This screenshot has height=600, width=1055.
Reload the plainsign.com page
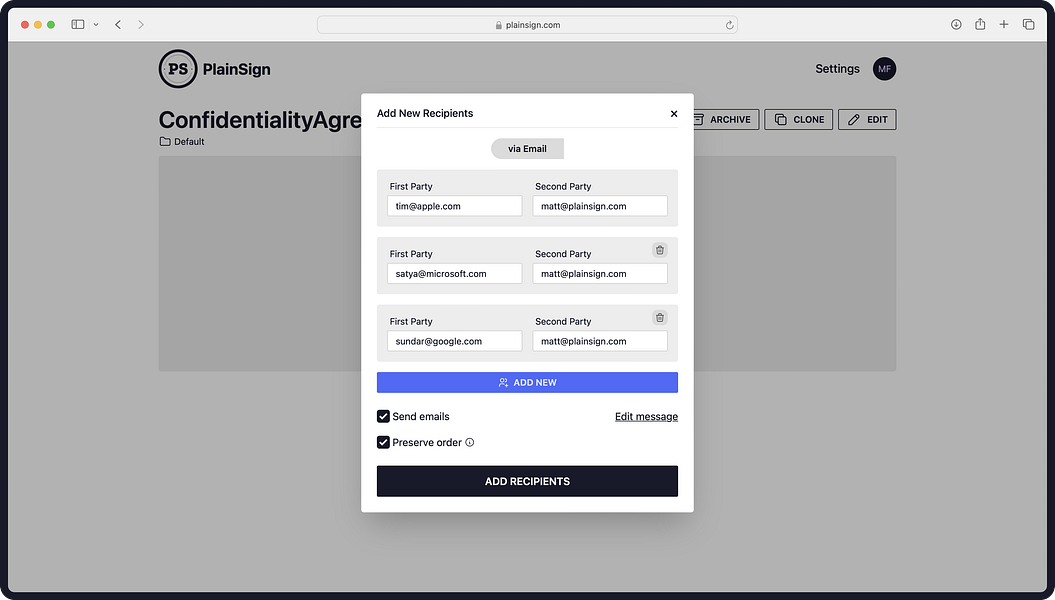(x=729, y=25)
